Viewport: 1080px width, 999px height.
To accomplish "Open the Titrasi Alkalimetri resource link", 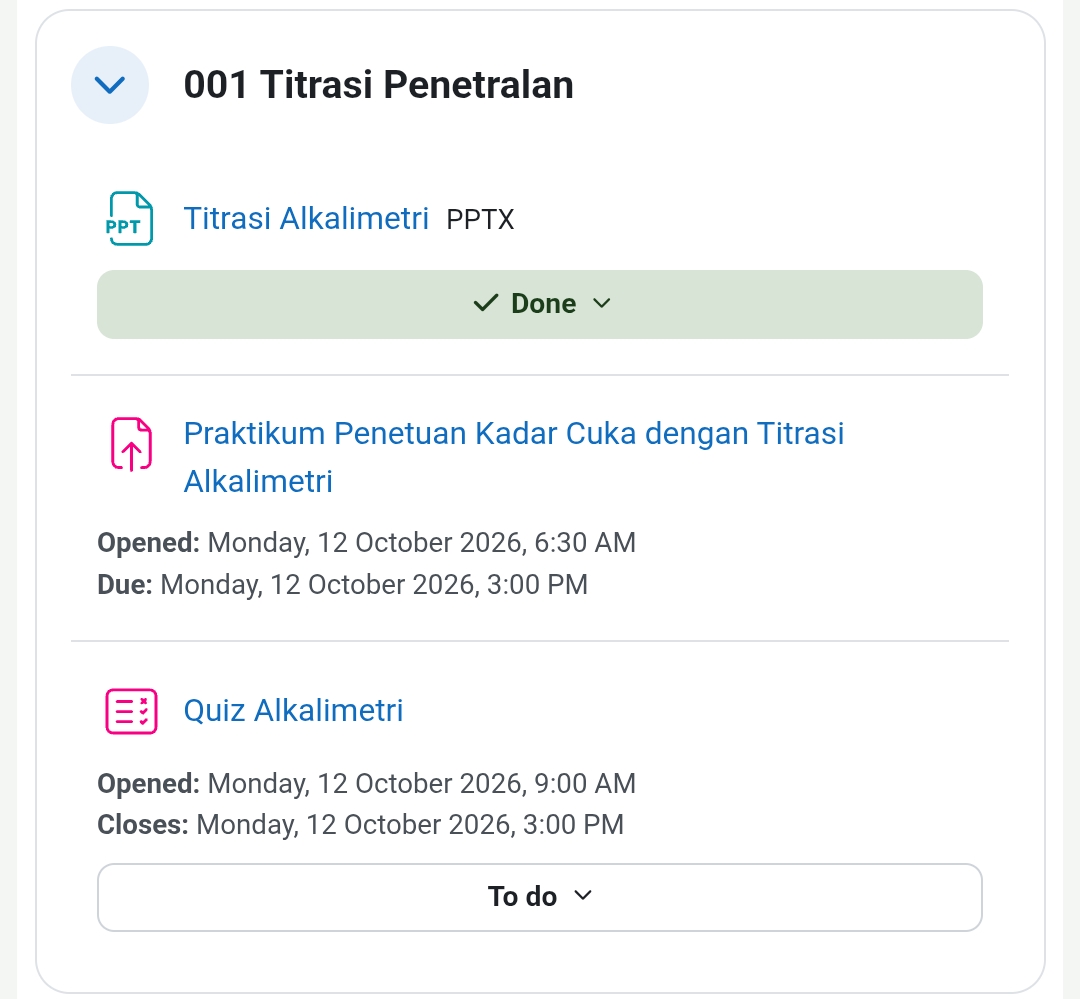I will click(306, 218).
